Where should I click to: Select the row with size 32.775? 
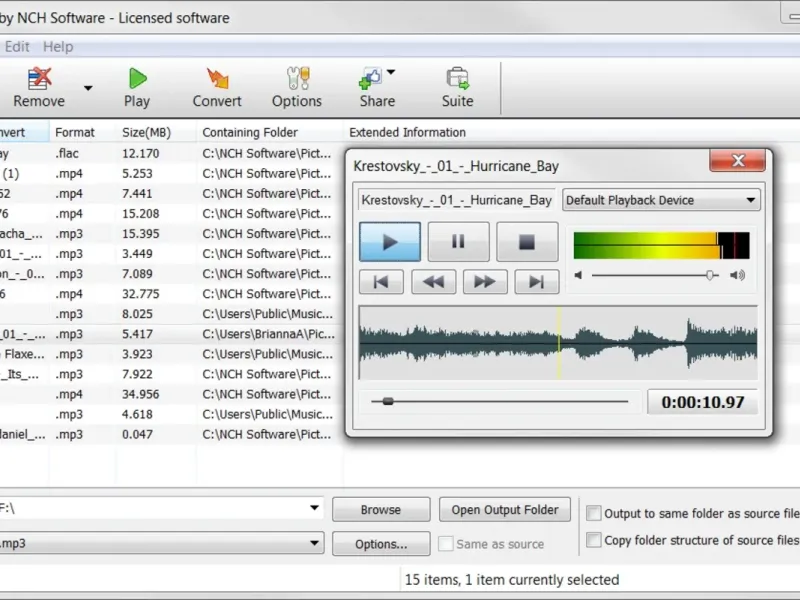(x=171, y=294)
